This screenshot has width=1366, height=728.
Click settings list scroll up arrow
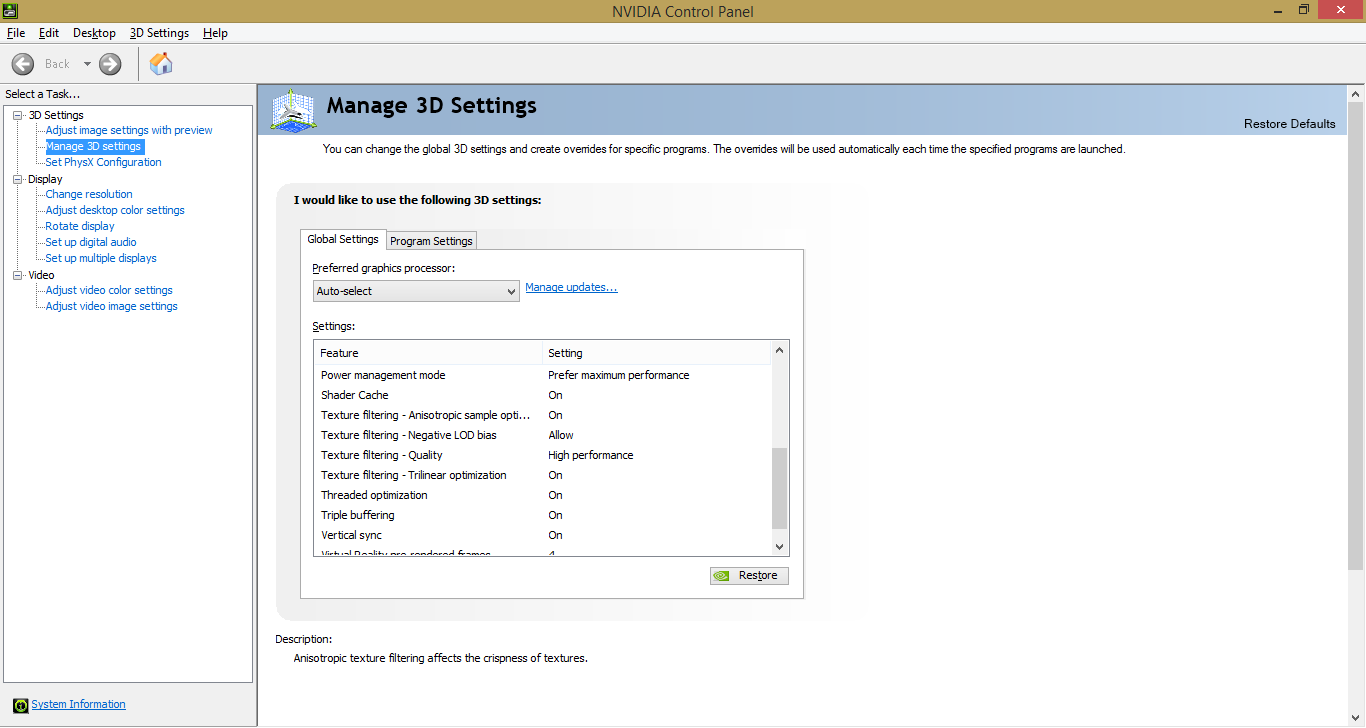point(780,351)
